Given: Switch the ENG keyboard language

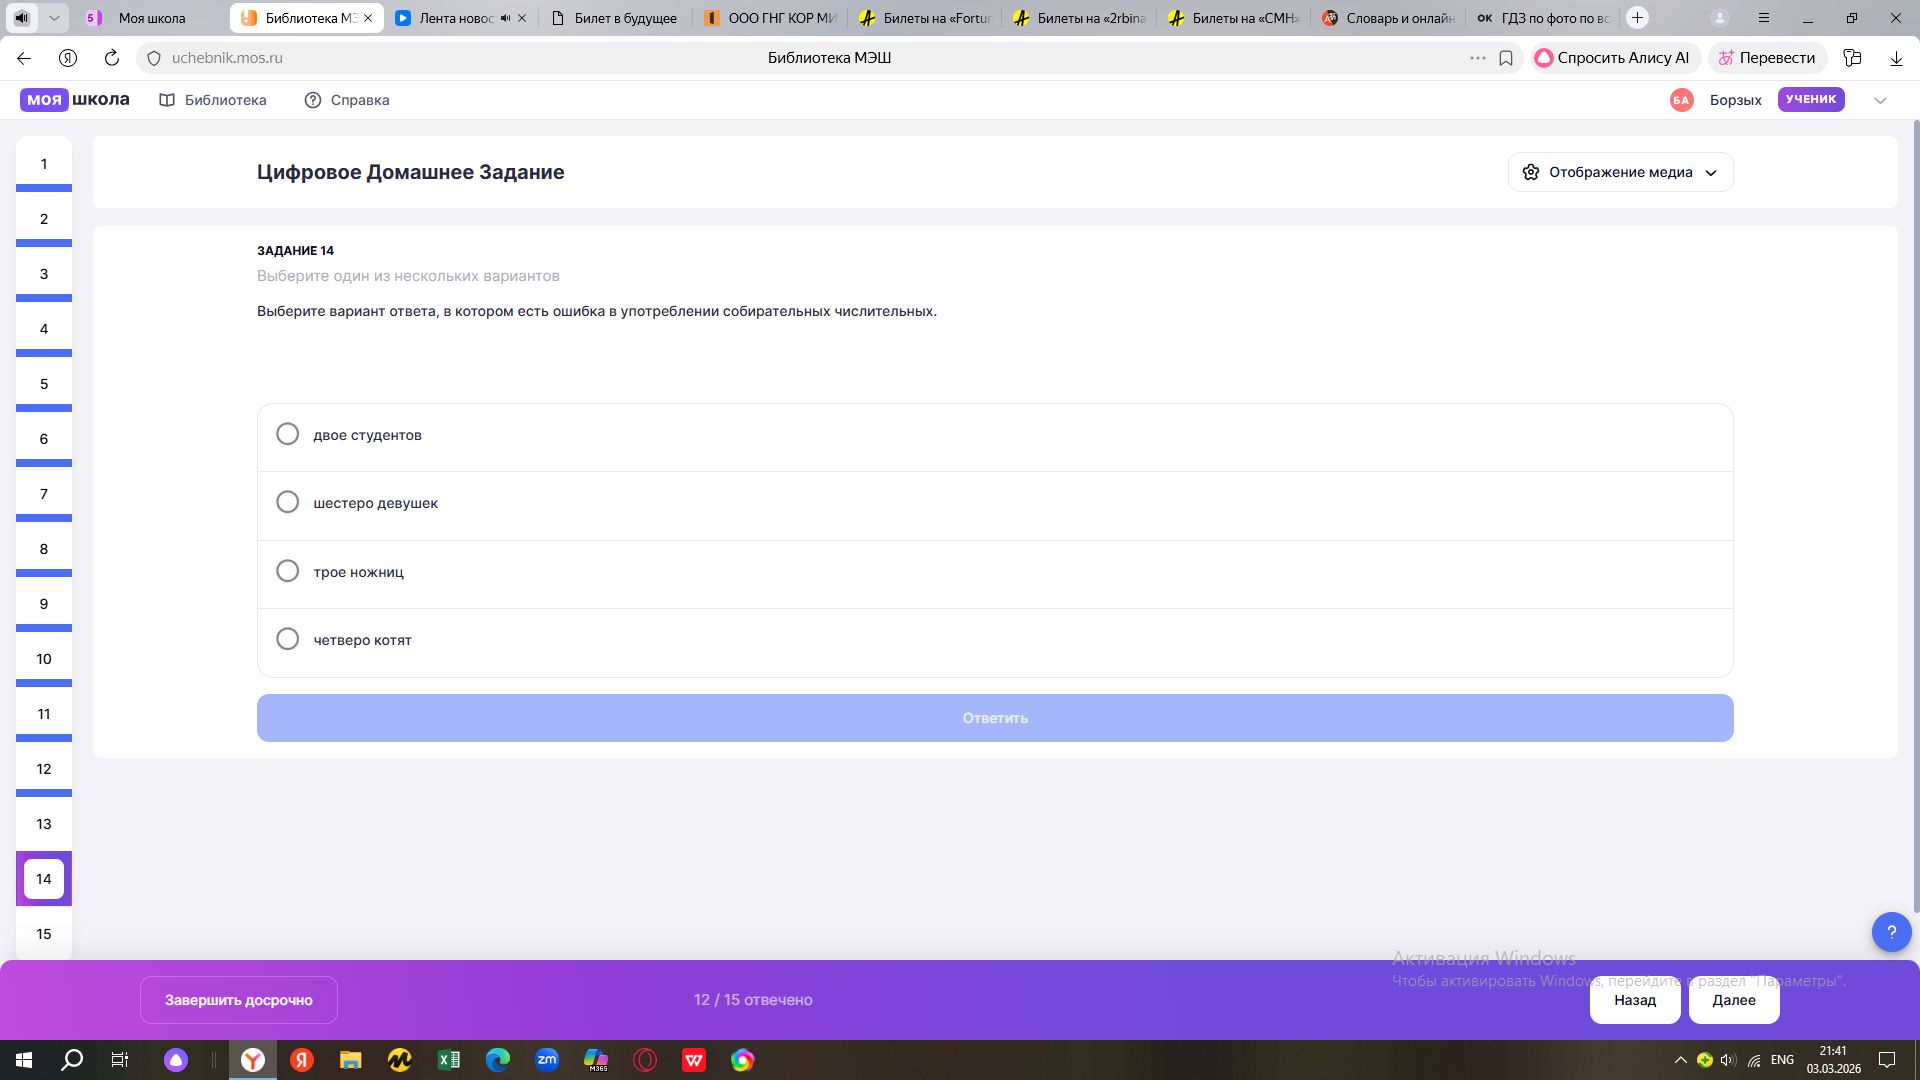Looking at the screenshot, I should click(1782, 1060).
